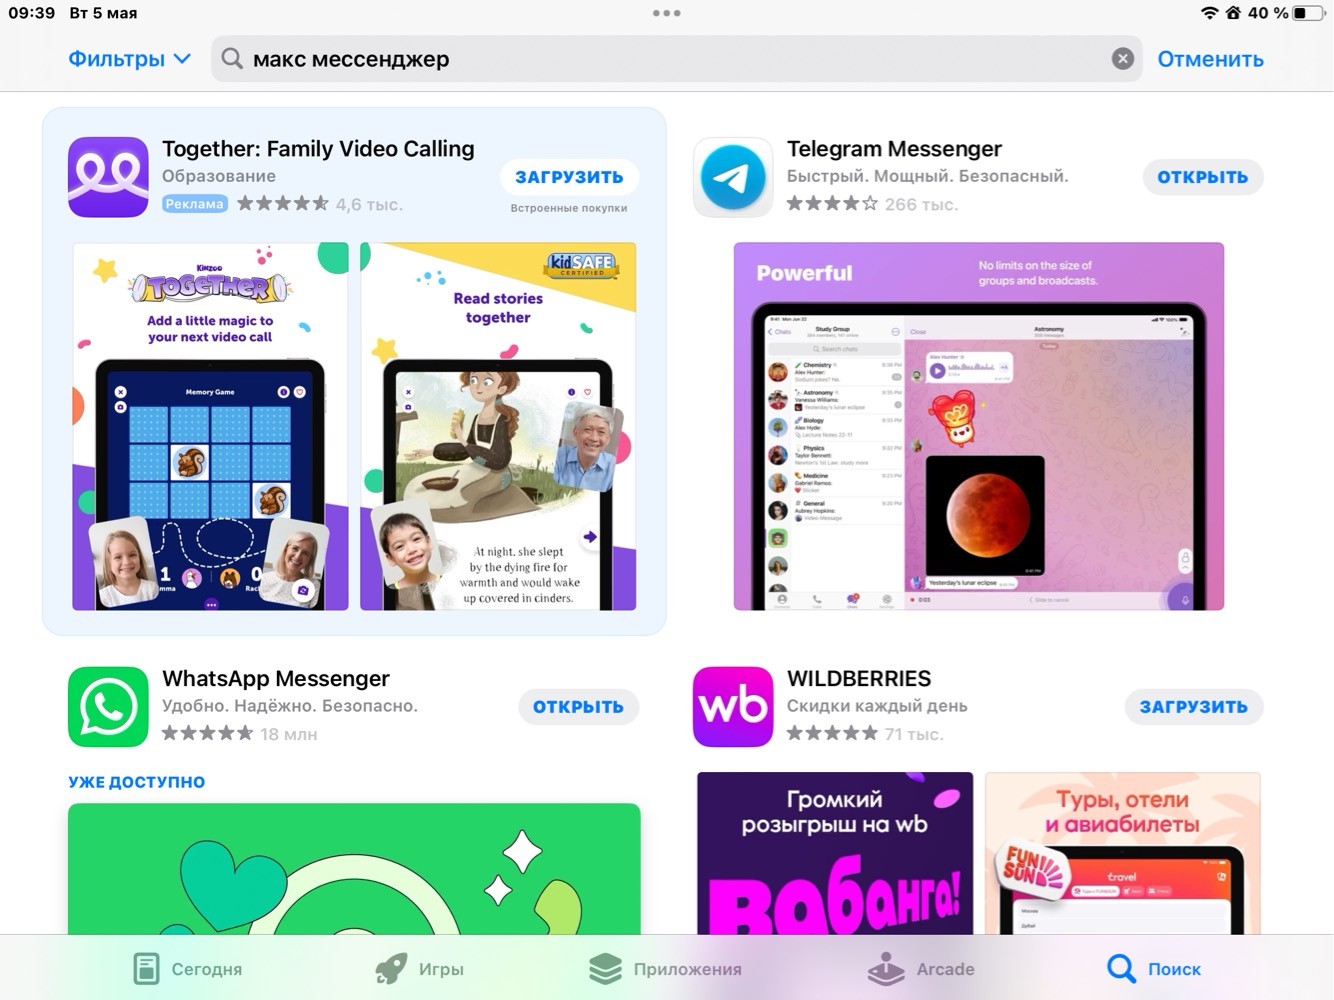View Together 'Add a little magic' screenshot
1334x1000 pixels.
[x=210, y=426]
